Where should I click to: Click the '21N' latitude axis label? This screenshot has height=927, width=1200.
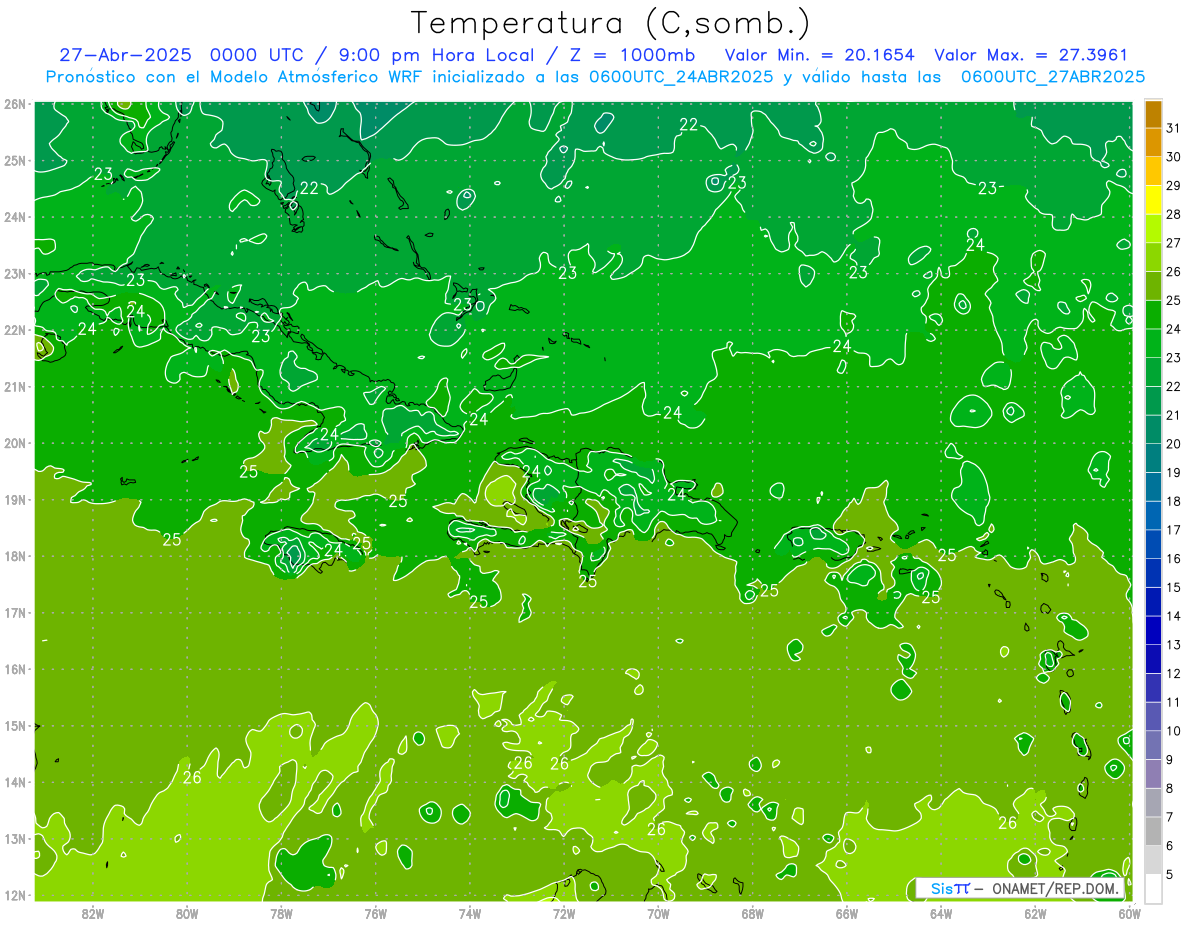tap(15, 386)
